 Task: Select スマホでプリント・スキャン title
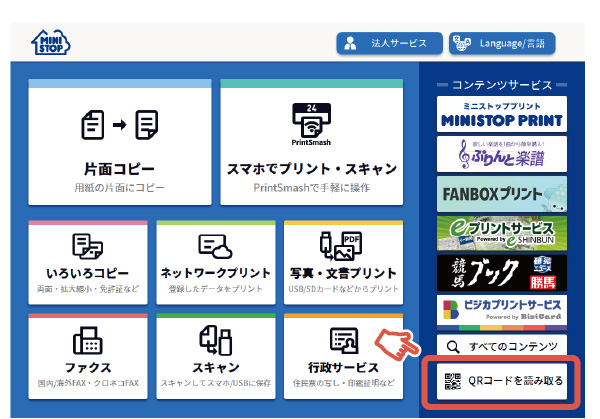click(x=311, y=169)
